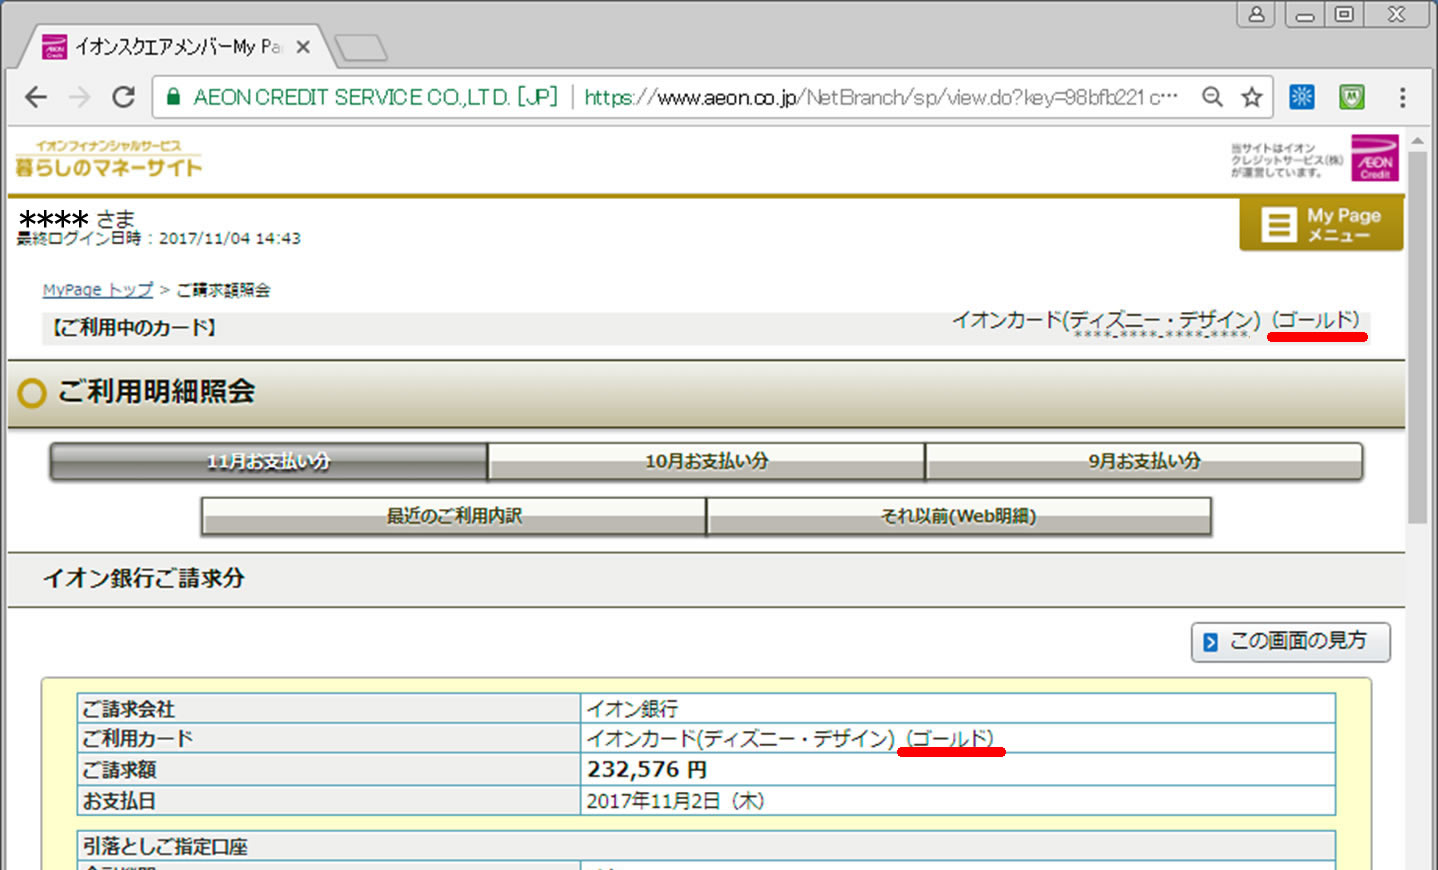Select the 11月お支払い分 tab
Image resolution: width=1438 pixels, height=870 pixels.
coord(268,461)
